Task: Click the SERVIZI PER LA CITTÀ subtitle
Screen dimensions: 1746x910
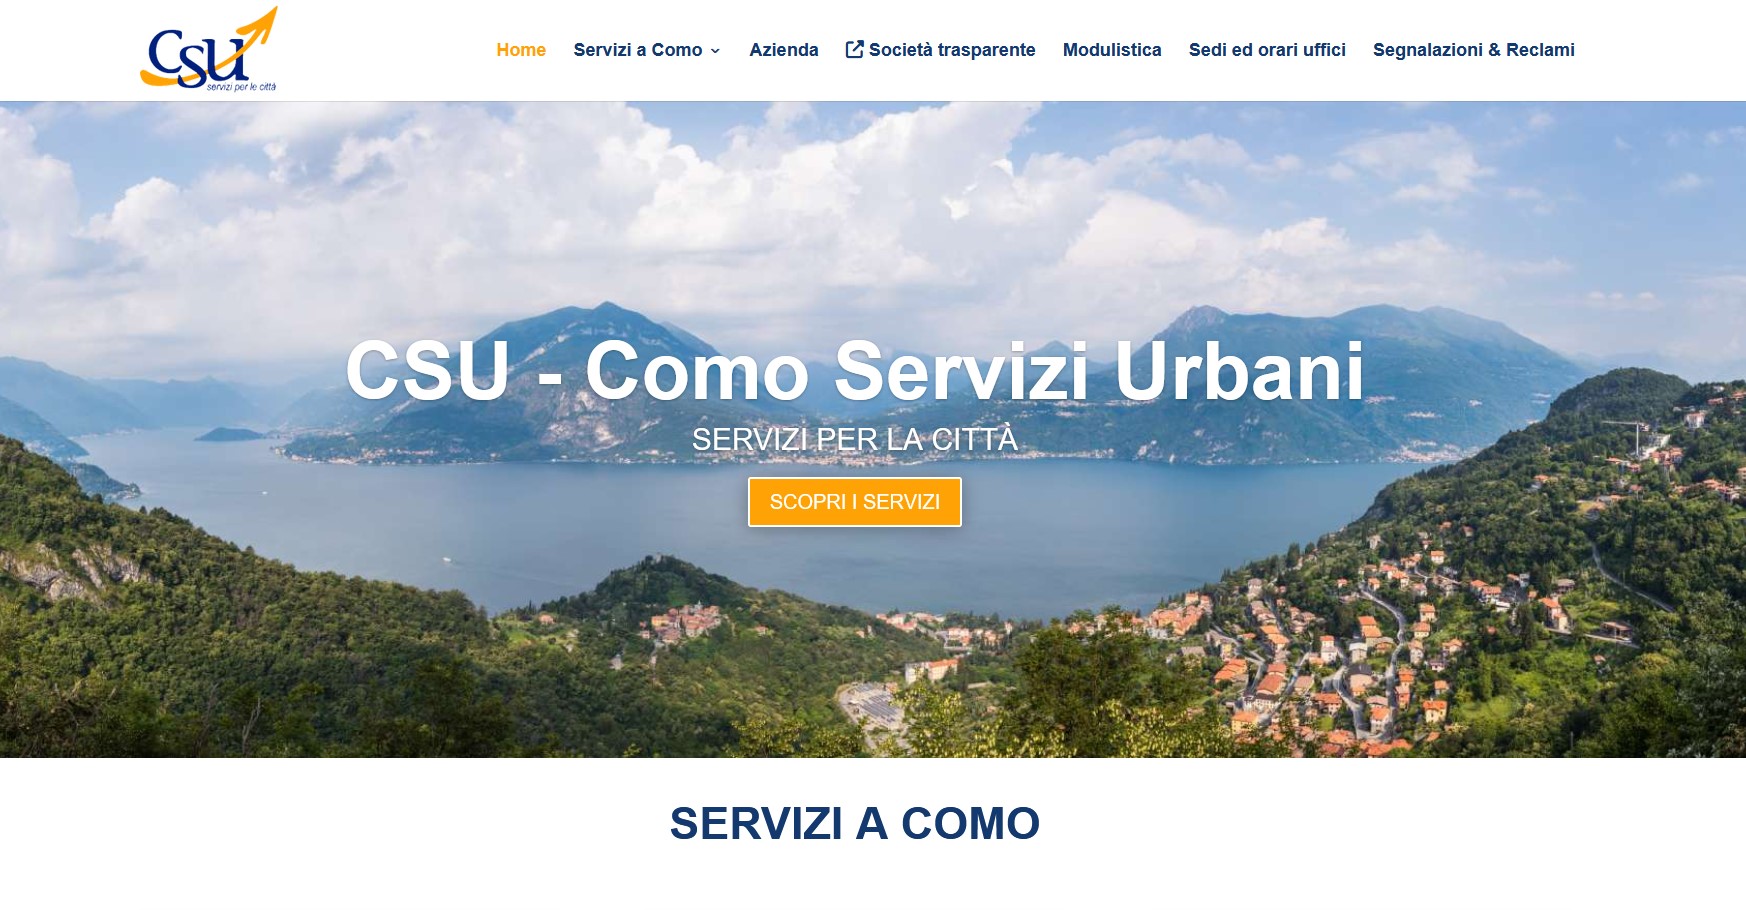Action: (855, 439)
